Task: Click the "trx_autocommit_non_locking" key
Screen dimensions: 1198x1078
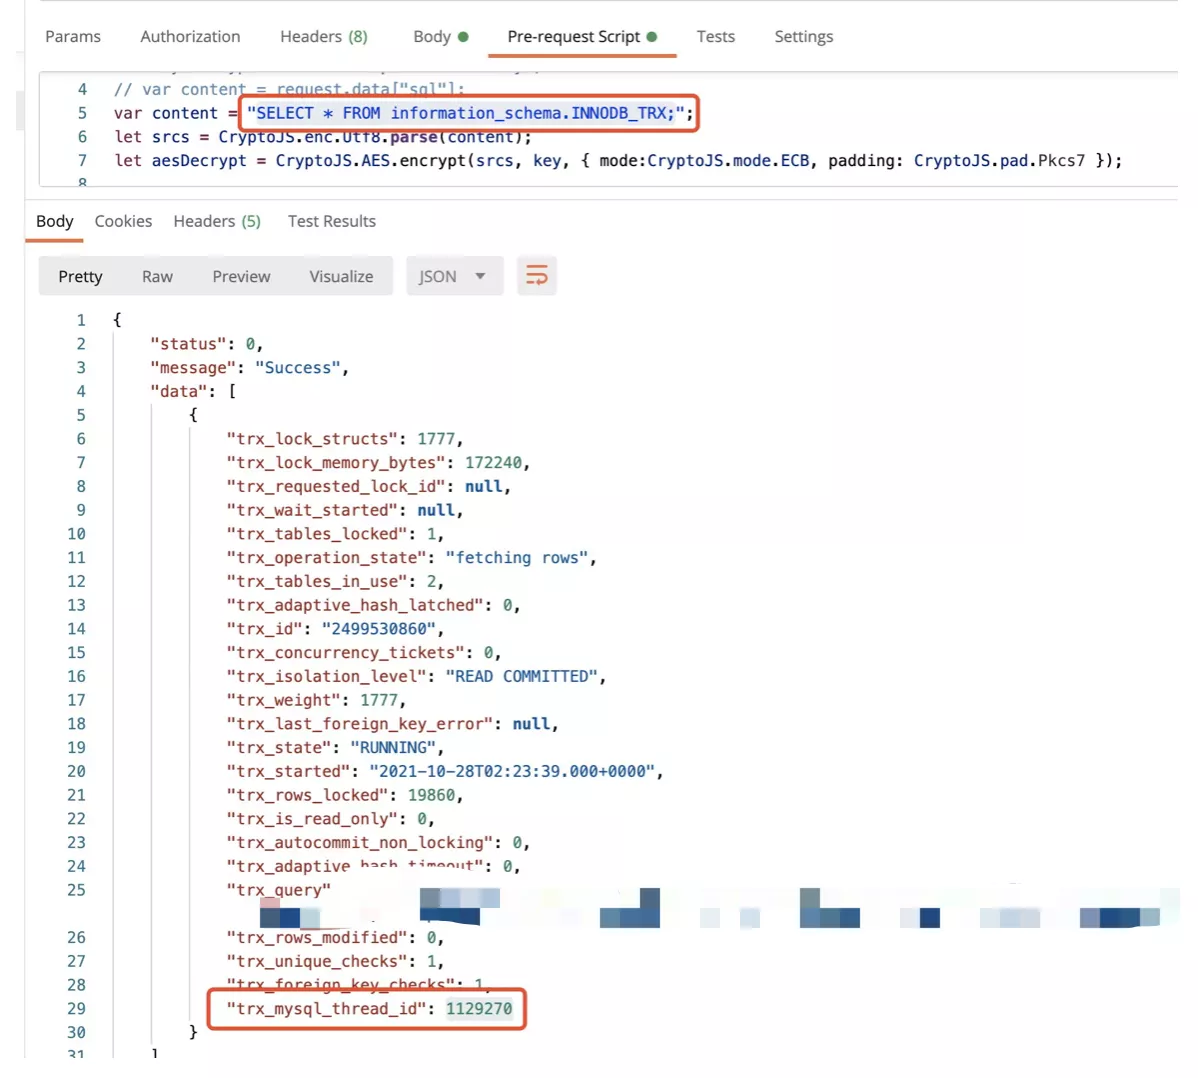Action: 360,842
